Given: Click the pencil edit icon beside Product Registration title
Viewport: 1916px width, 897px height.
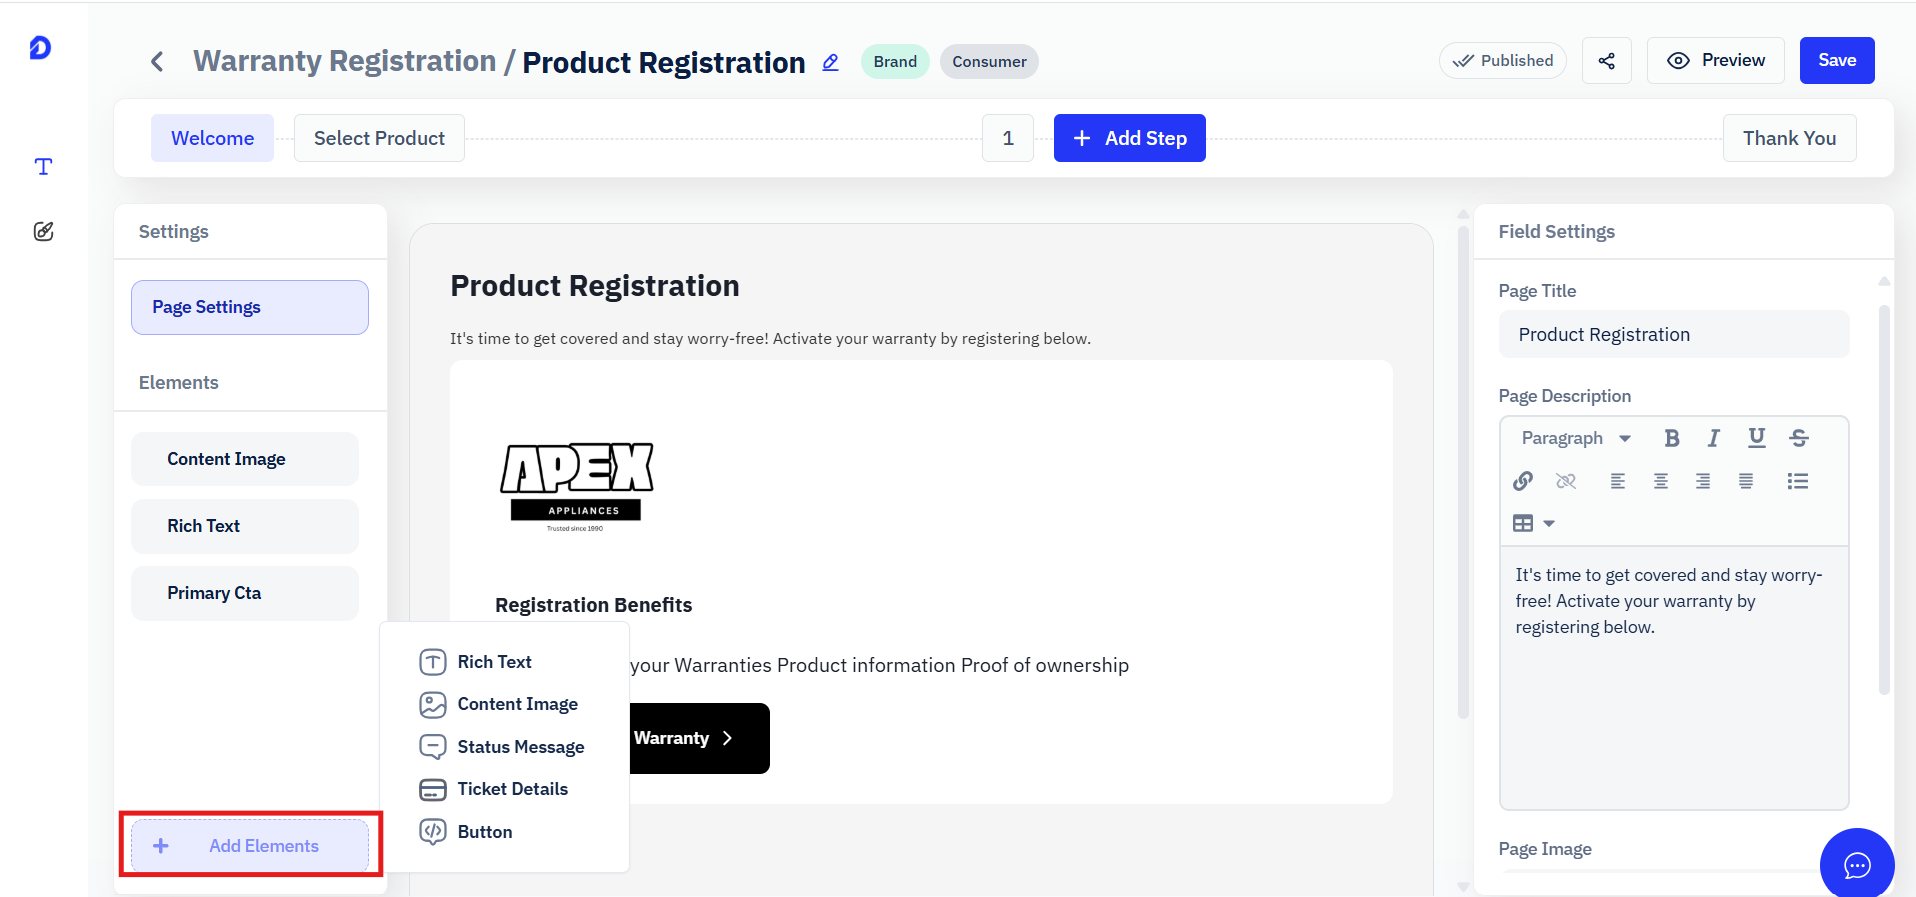Looking at the screenshot, I should (x=830, y=62).
